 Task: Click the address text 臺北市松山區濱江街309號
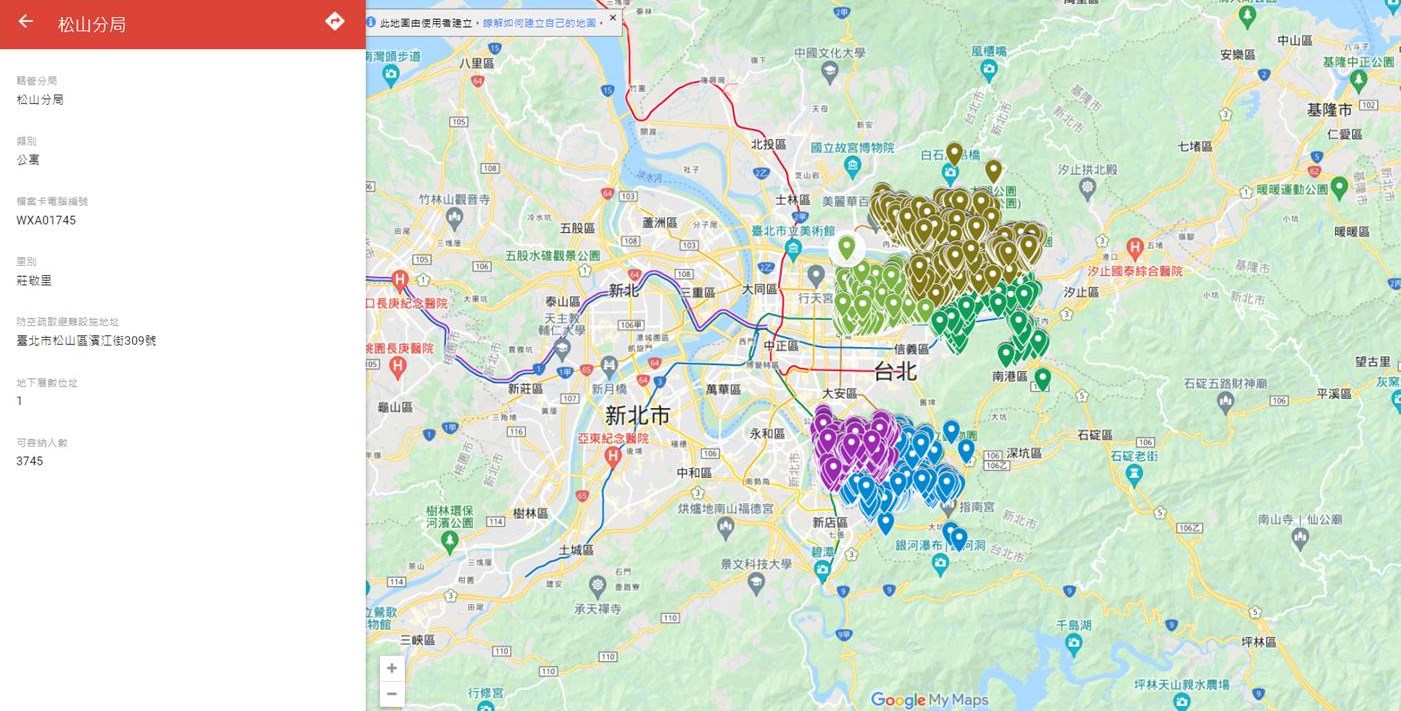pyautogui.click(x=86, y=341)
